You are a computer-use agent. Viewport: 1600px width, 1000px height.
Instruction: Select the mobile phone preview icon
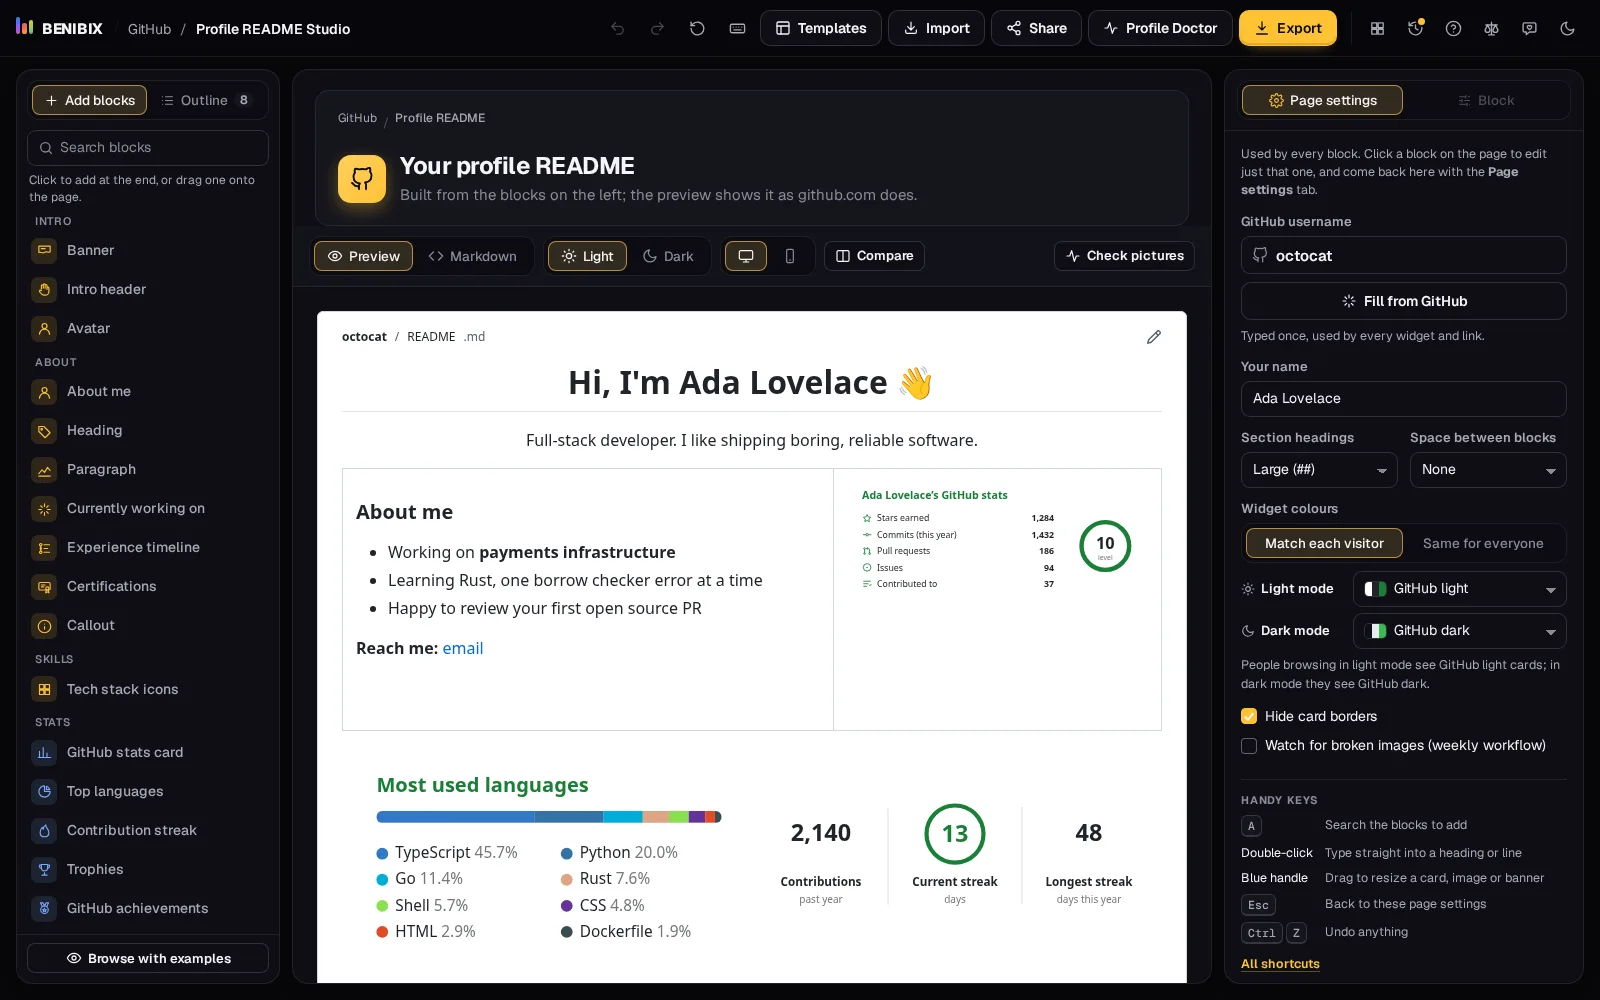point(790,256)
